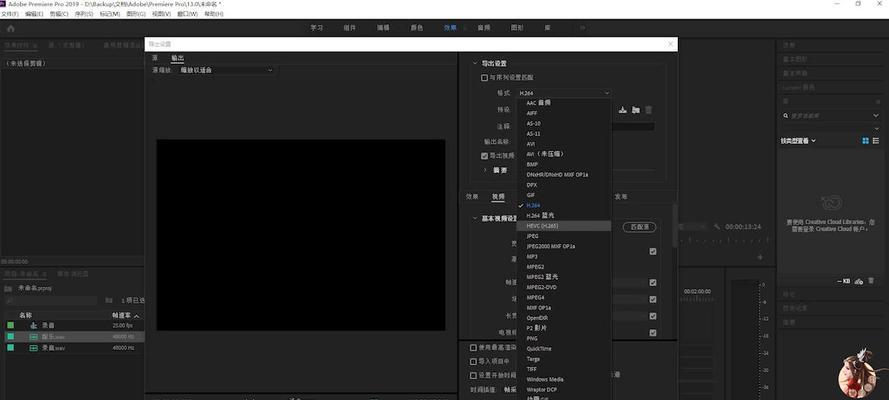Enable 设置开始时间码 checkbox
Screen dimensions: 889x400
tap(473, 375)
